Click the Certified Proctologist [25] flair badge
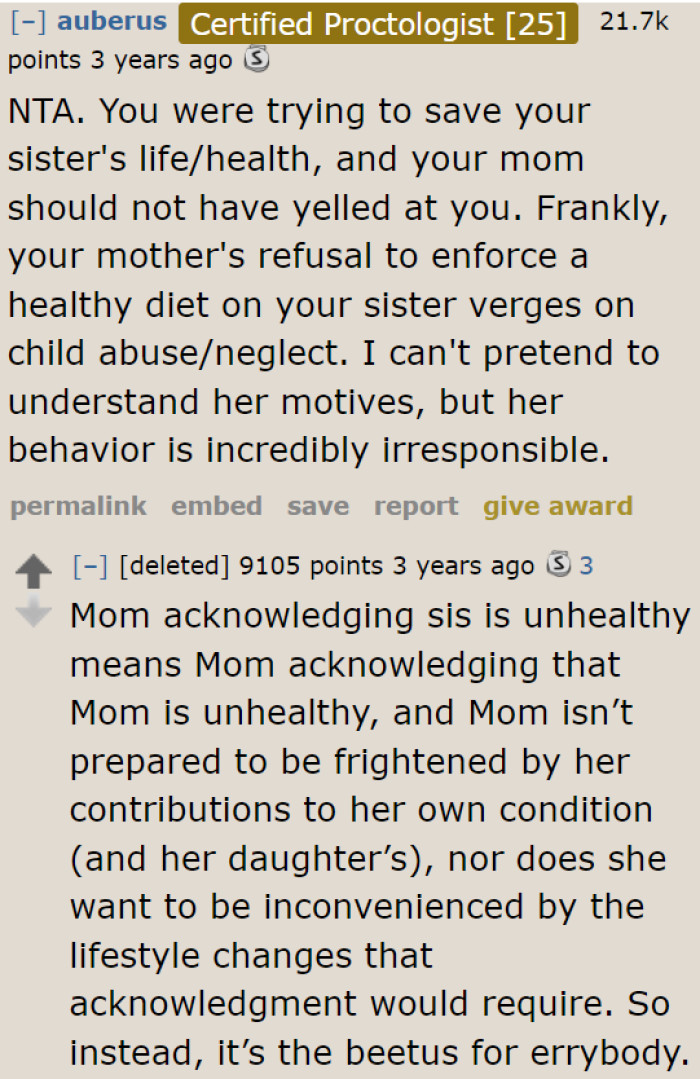Screen dimensions: 700x1079 click(x=378, y=24)
